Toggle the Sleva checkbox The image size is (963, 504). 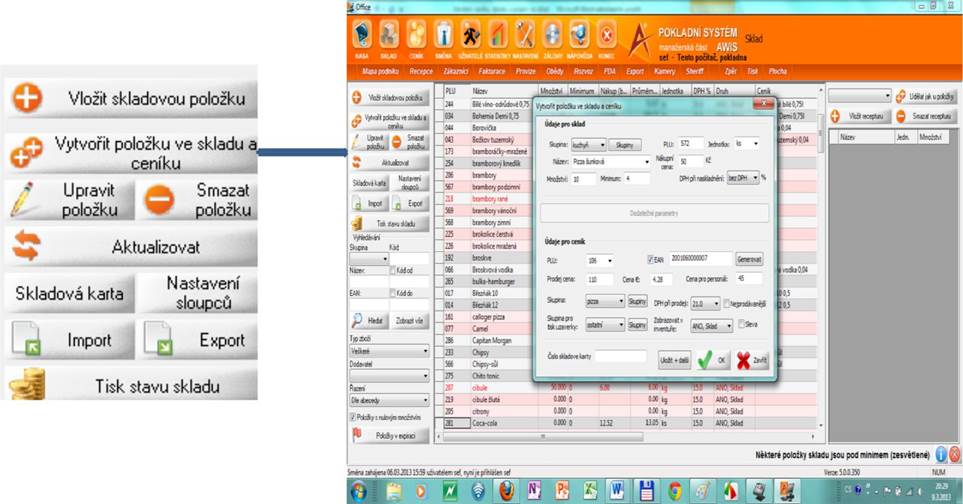click(x=741, y=324)
